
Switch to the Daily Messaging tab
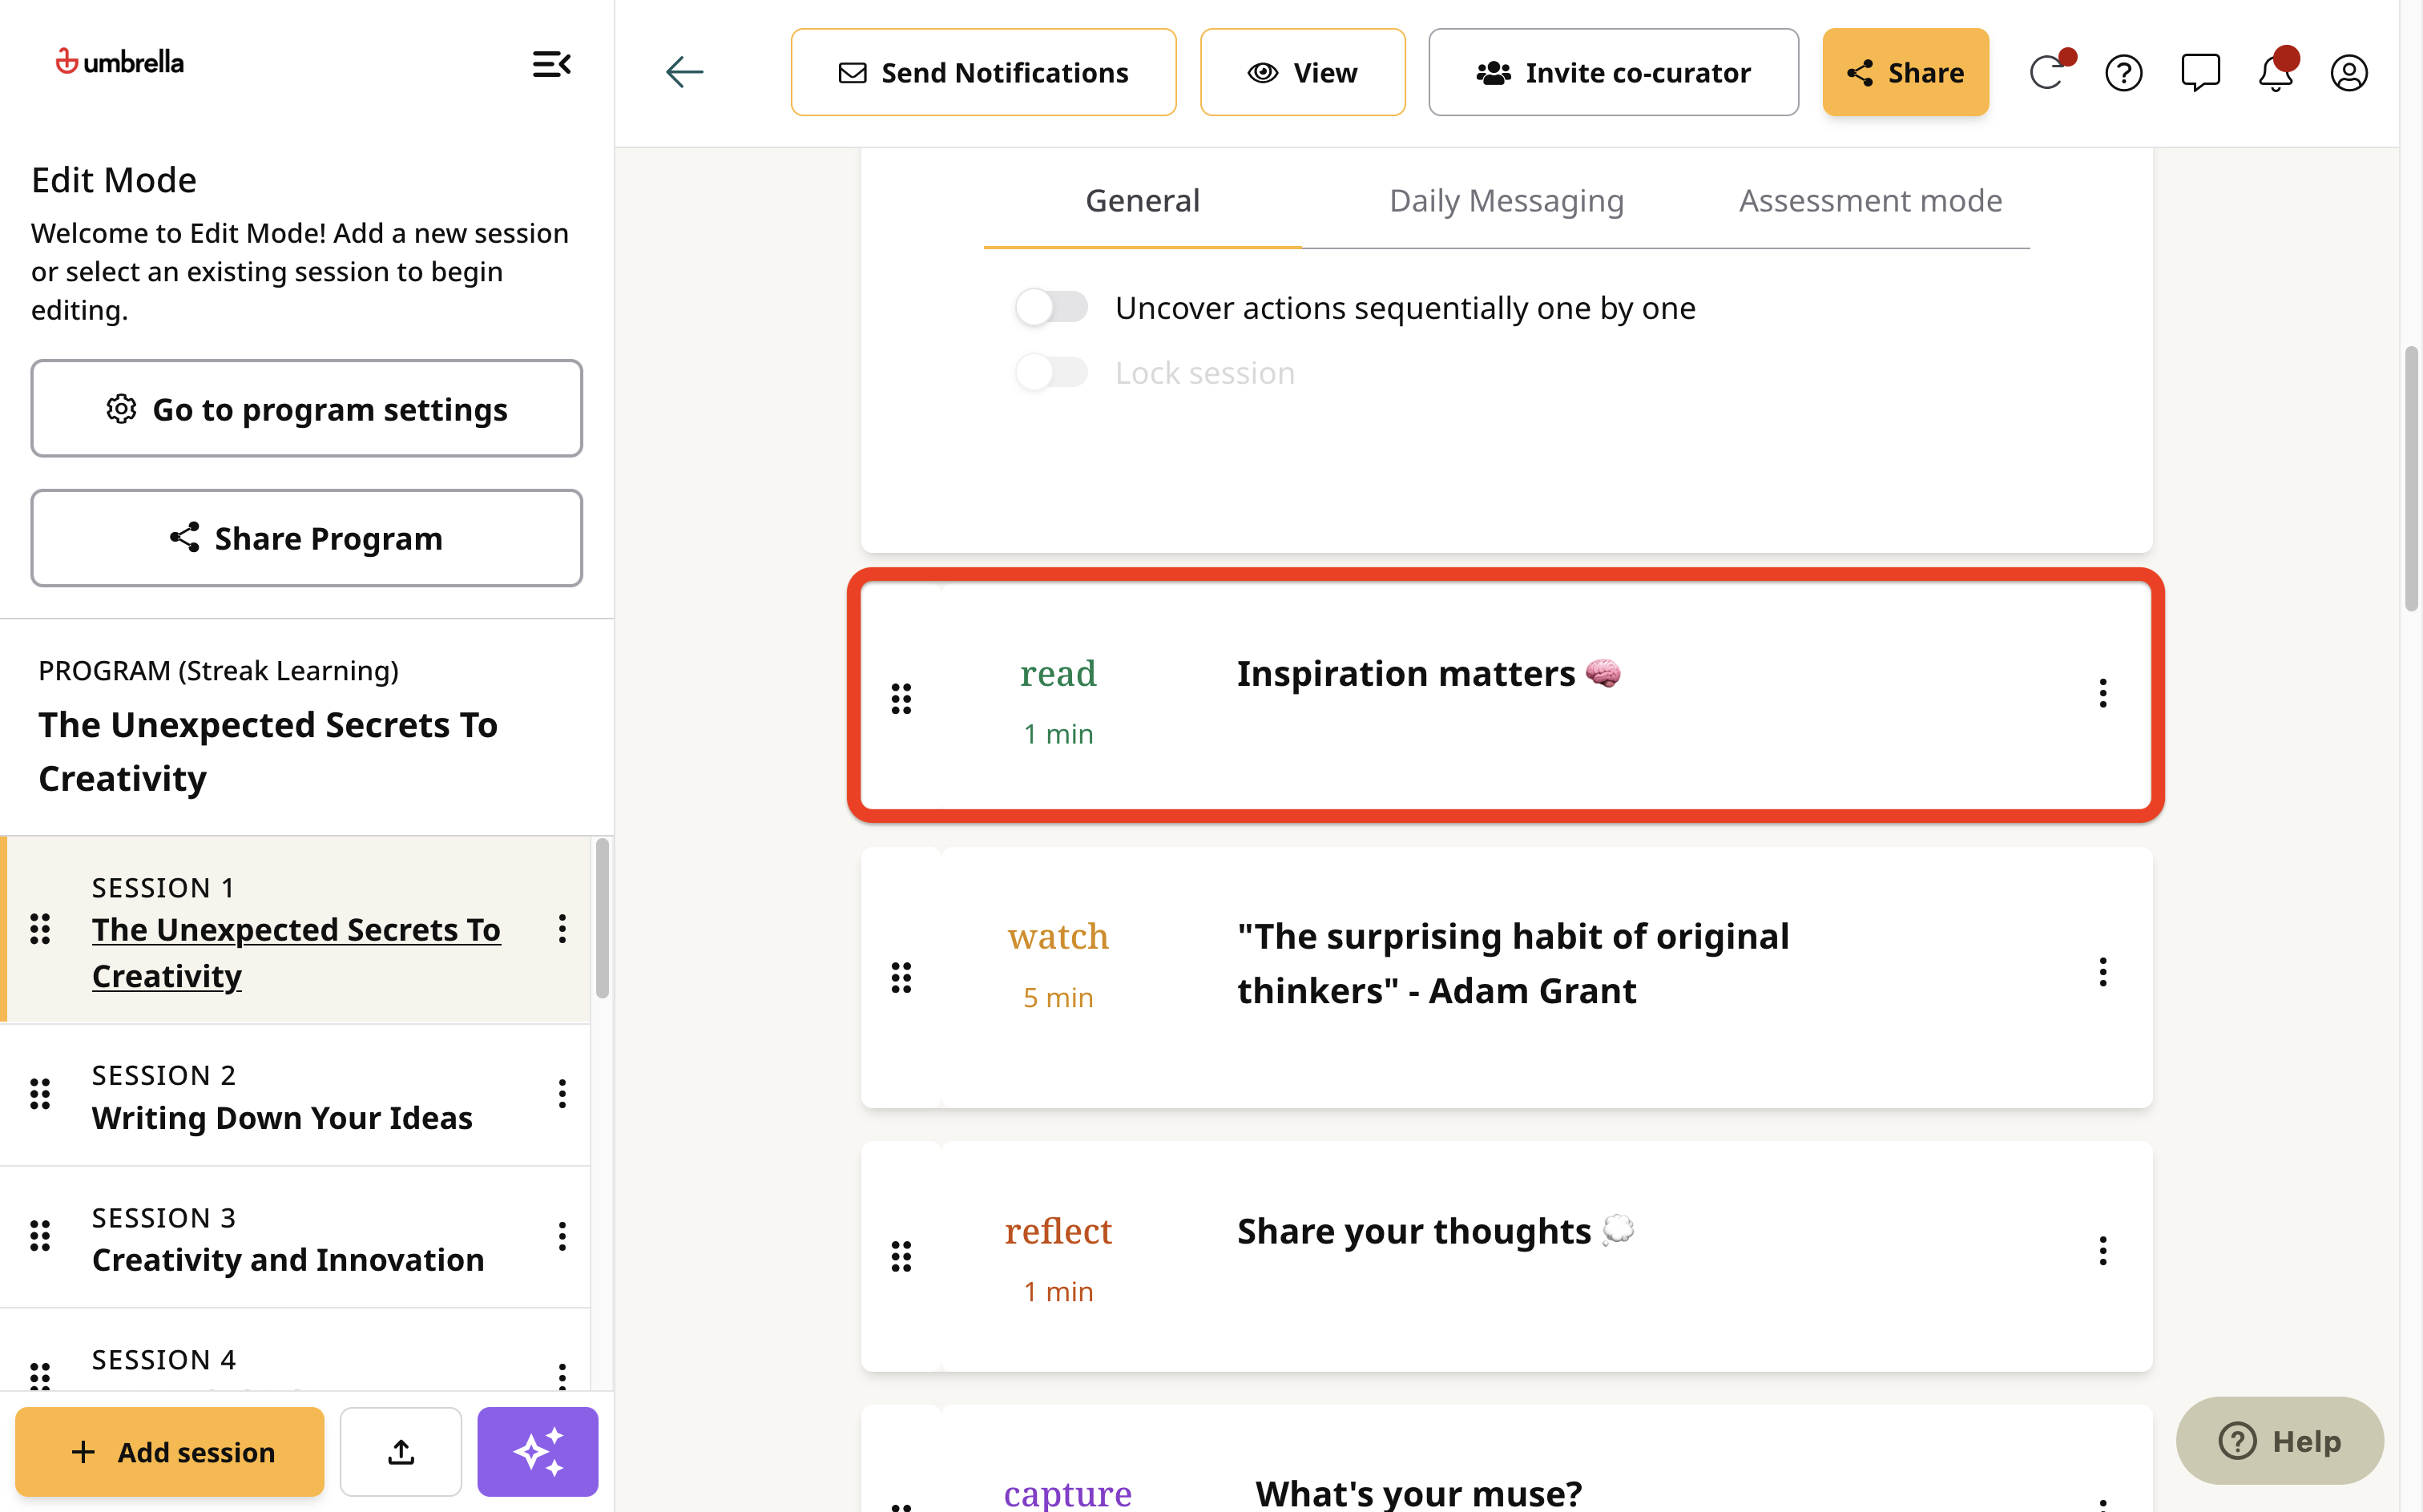1506,201
